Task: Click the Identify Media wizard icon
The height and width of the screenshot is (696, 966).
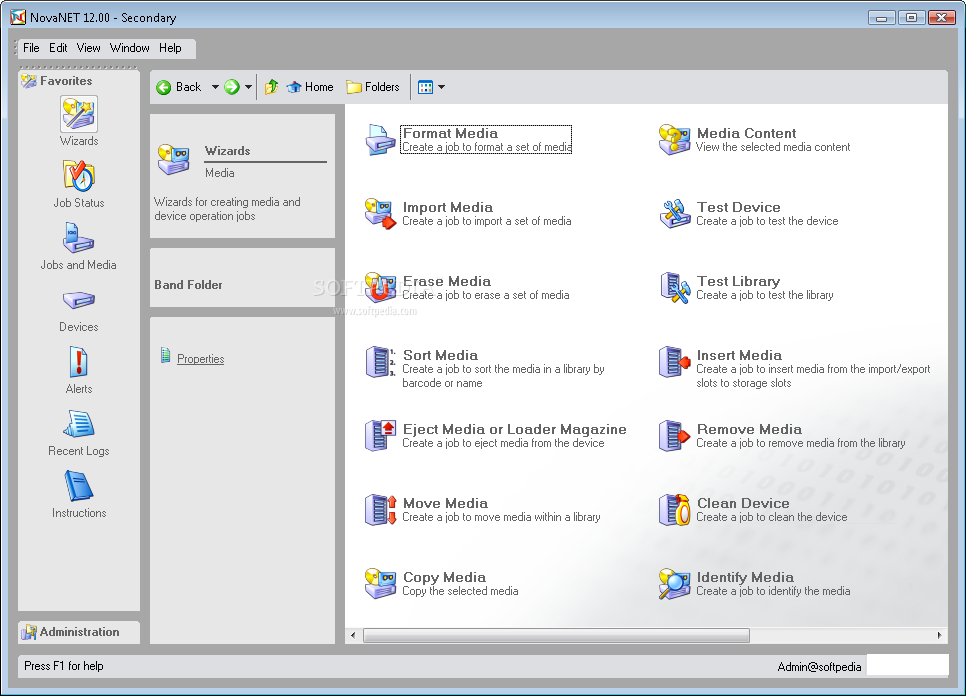Action: click(674, 583)
